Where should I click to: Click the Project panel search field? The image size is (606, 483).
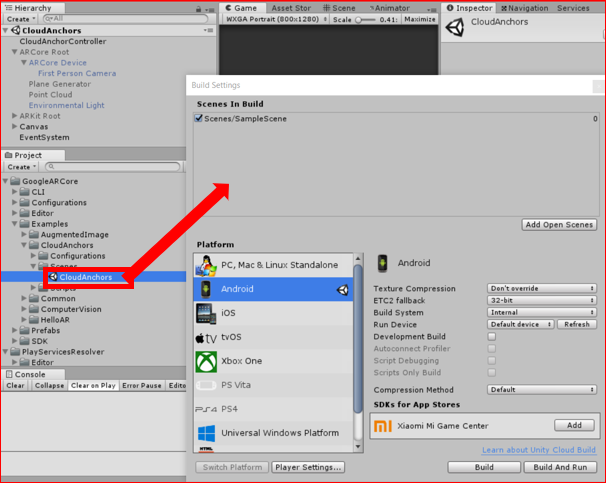pos(112,167)
